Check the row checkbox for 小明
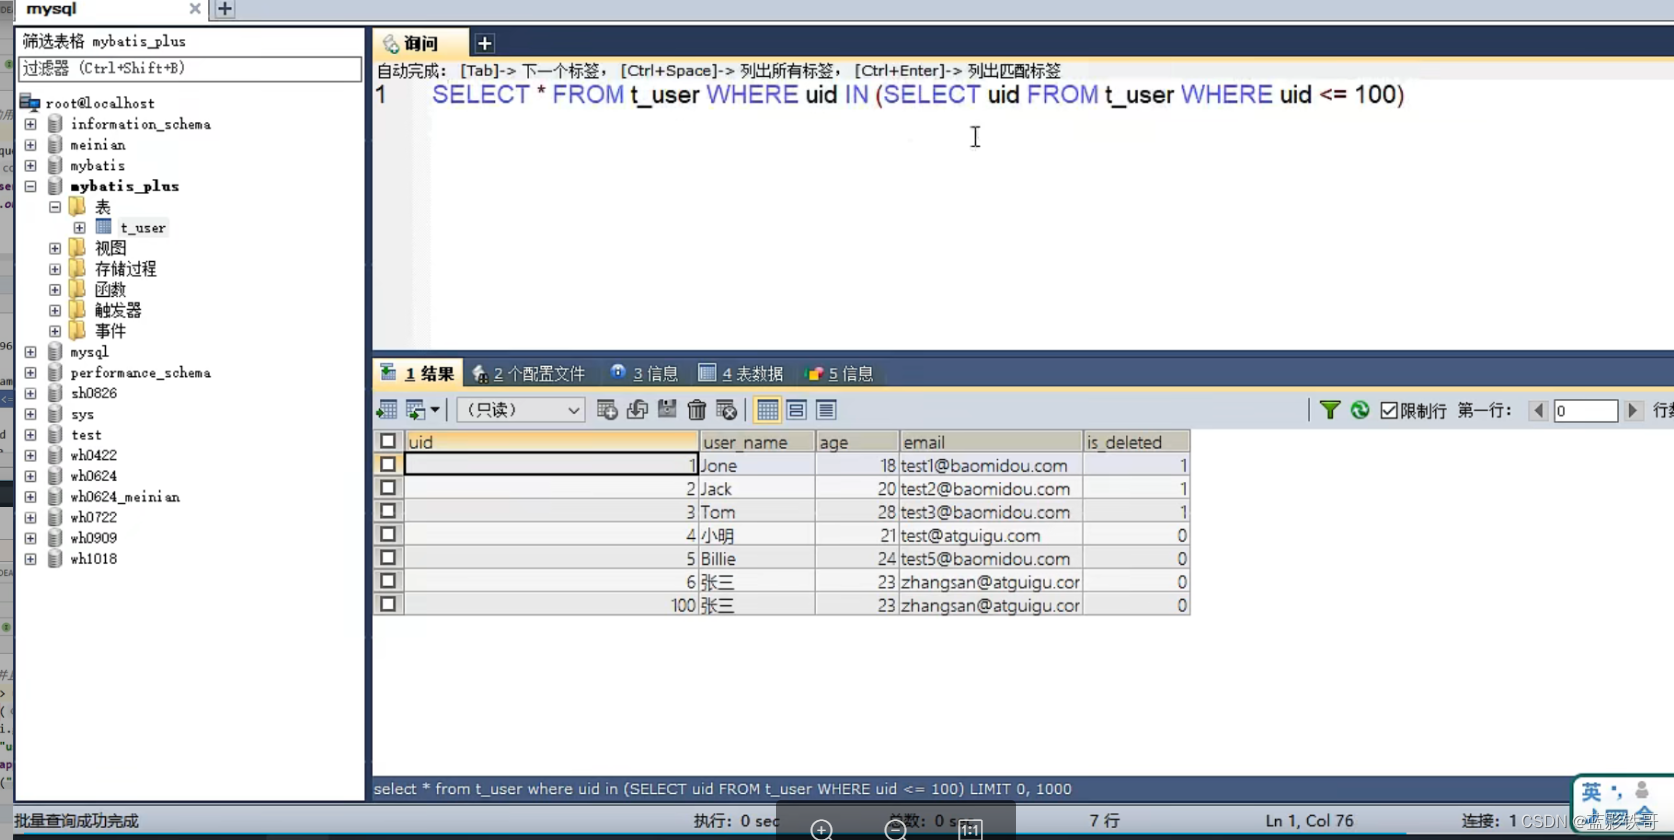This screenshot has height=840, width=1674. point(388,534)
